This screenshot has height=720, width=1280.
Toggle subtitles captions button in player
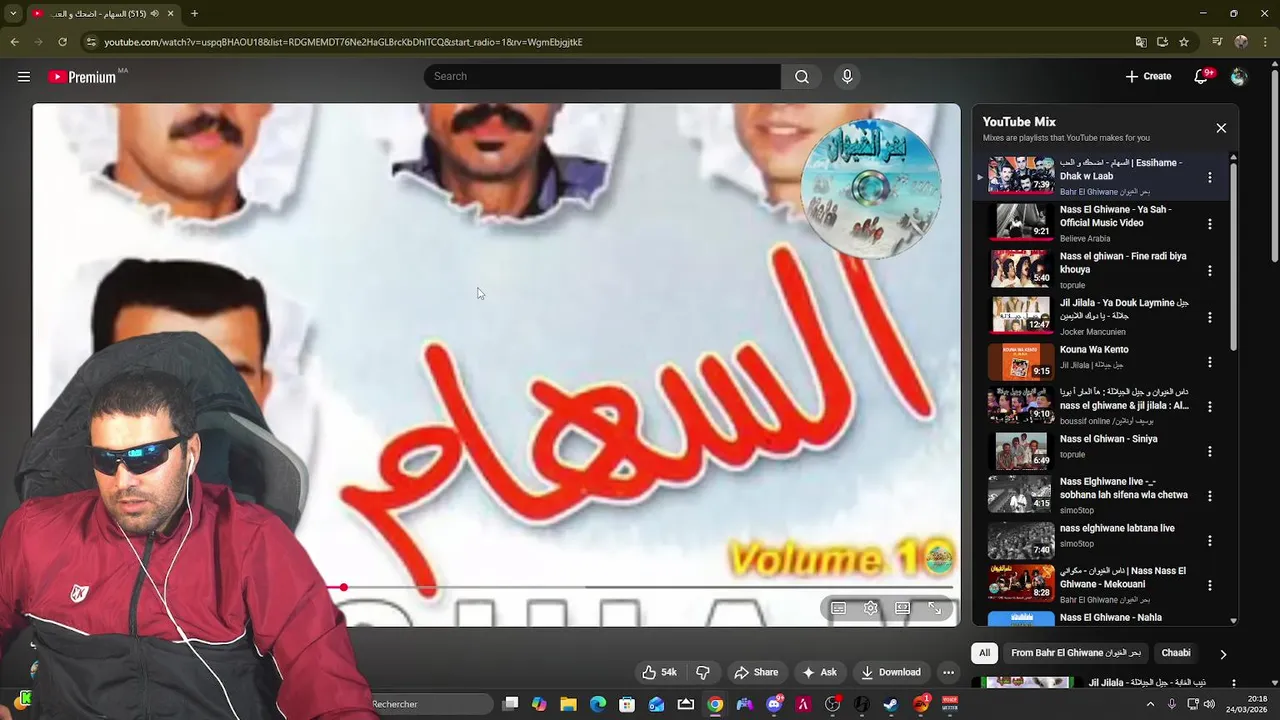[x=839, y=608]
